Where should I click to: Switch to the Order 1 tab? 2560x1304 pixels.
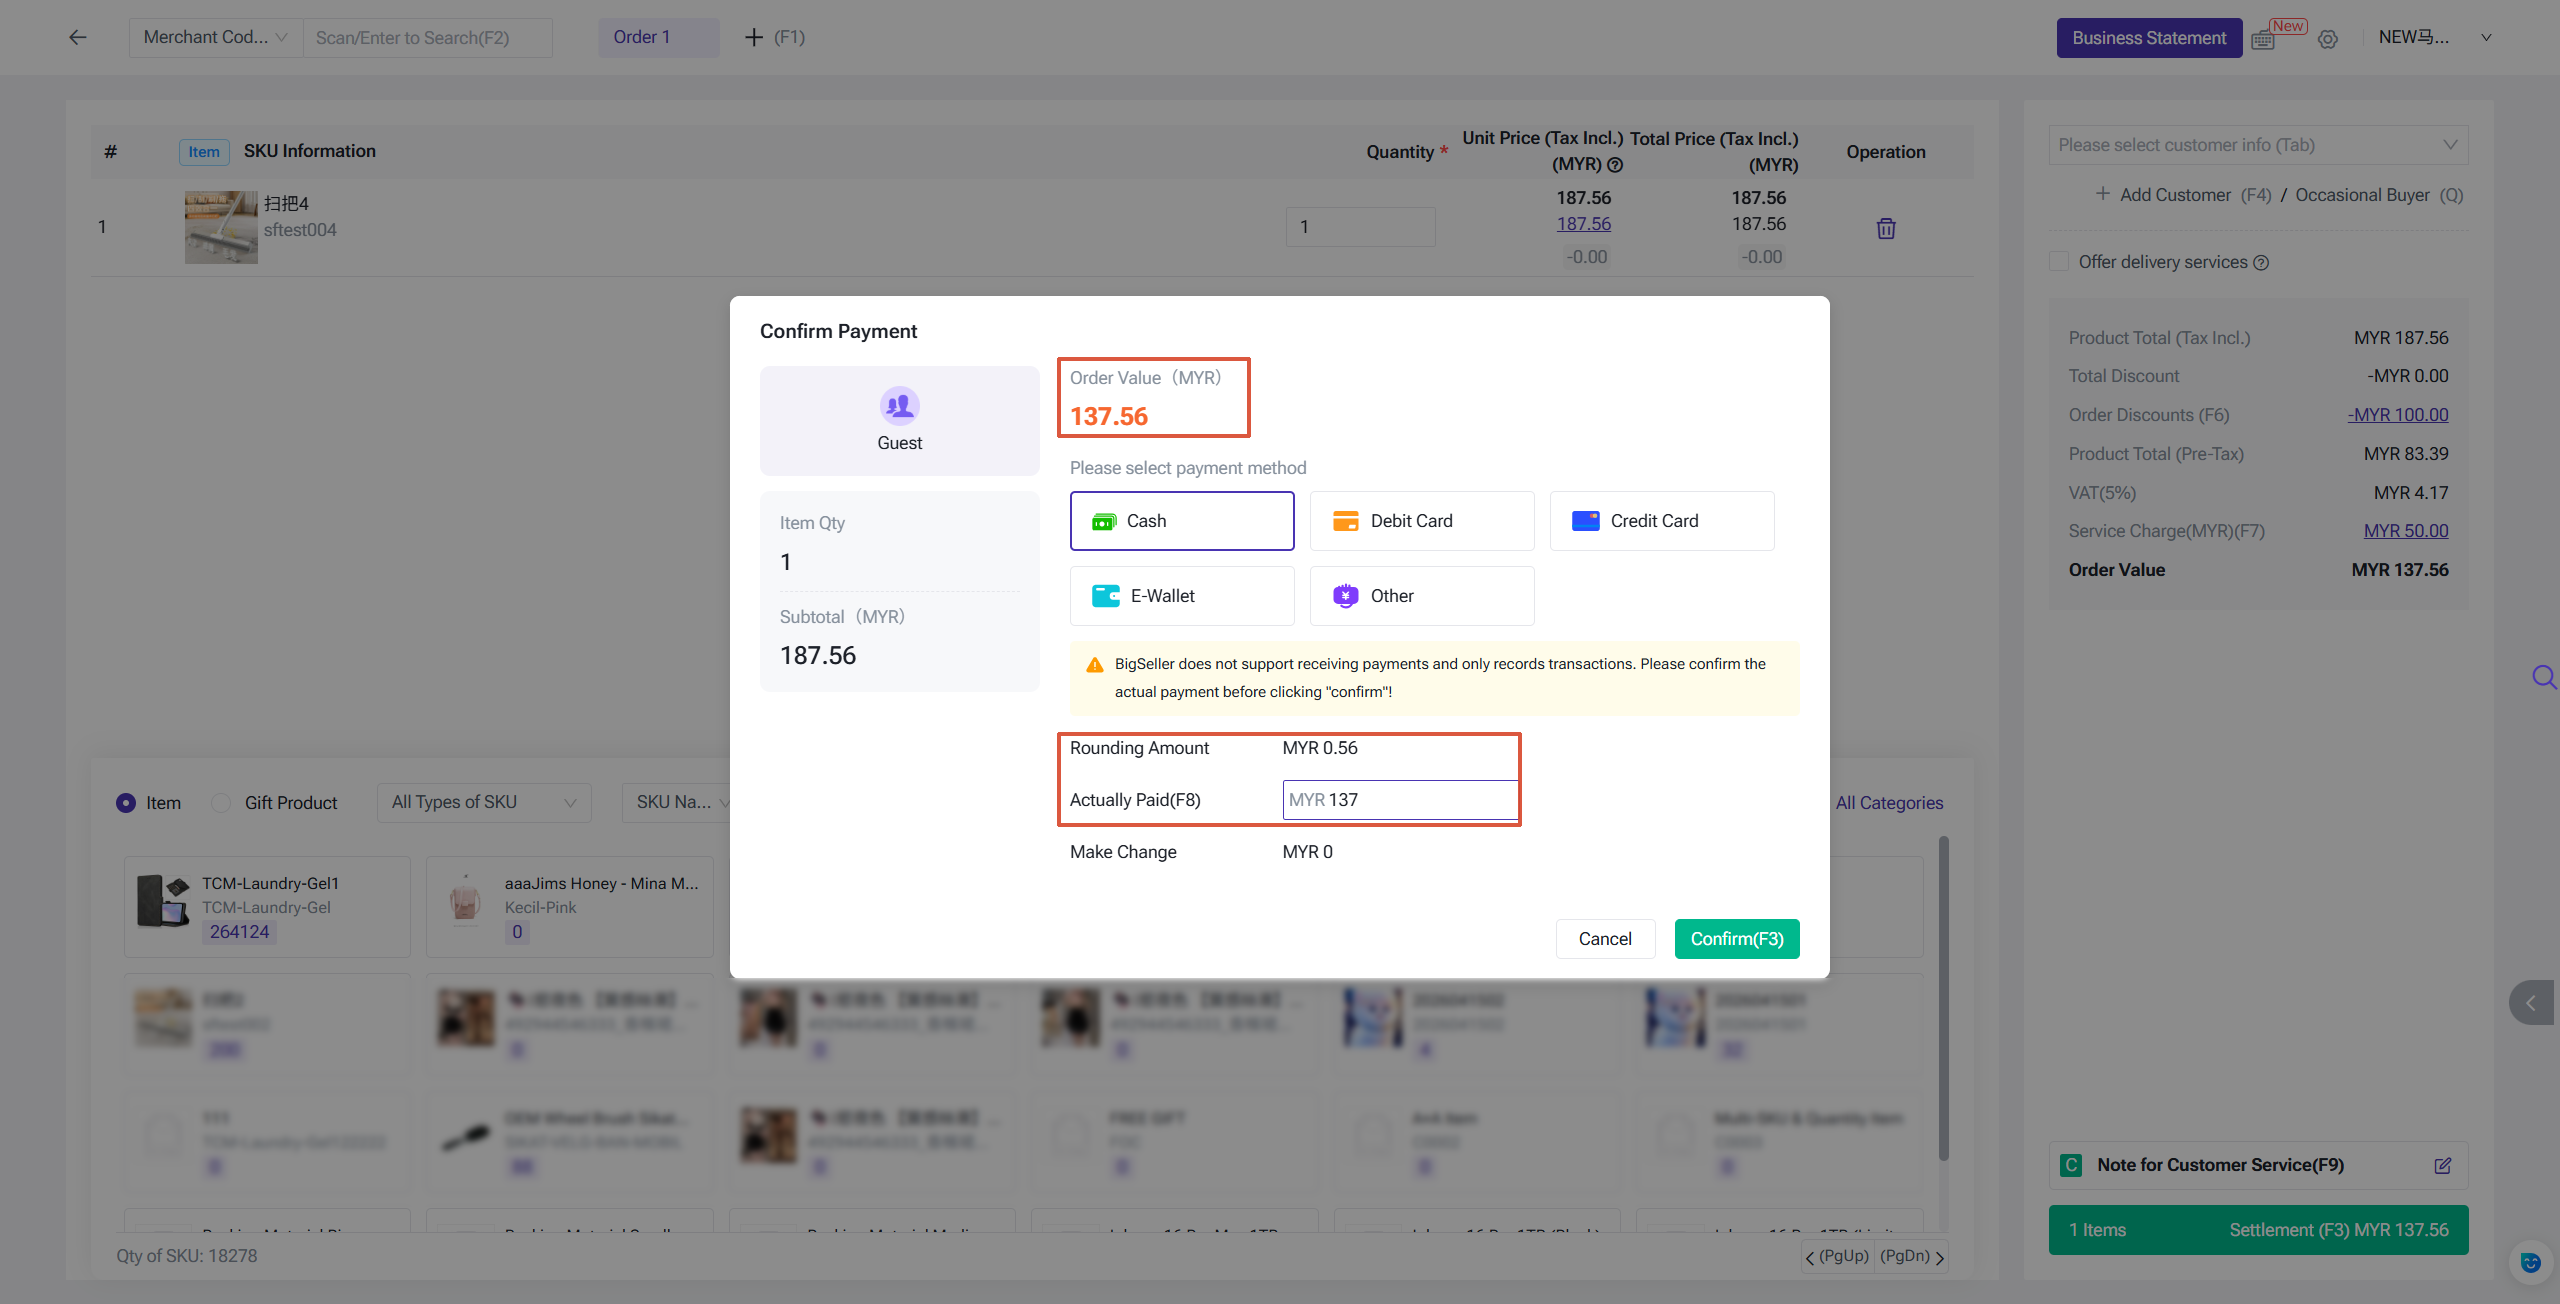pyautogui.click(x=657, y=37)
